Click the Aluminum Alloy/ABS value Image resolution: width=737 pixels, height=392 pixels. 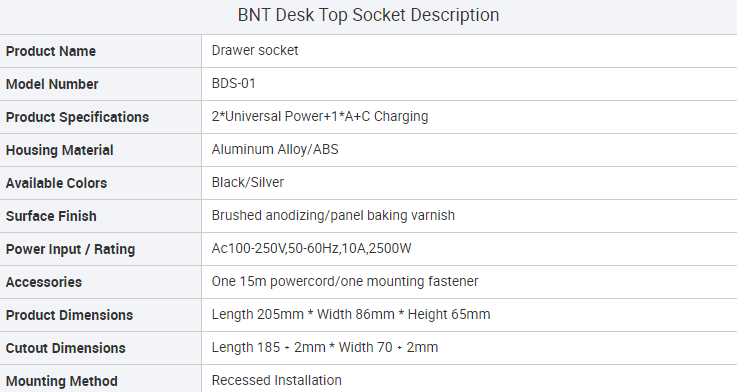pyautogui.click(x=275, y=149)
